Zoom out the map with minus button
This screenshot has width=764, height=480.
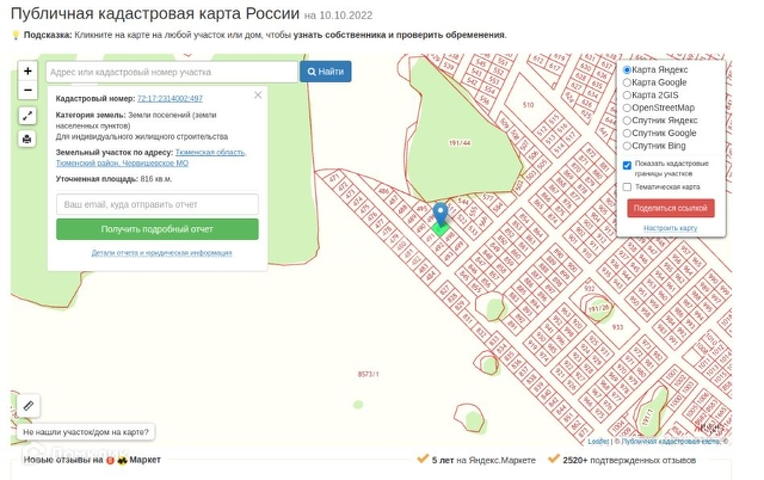pos(28,90)
